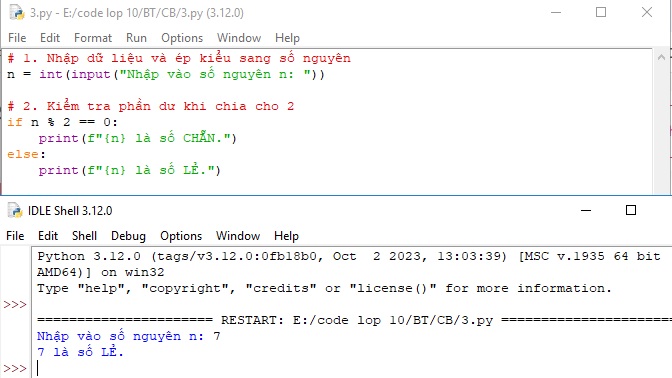Click the active shell prompt input line
This screenshot has height=378, width=672.
tap(351, 368)
